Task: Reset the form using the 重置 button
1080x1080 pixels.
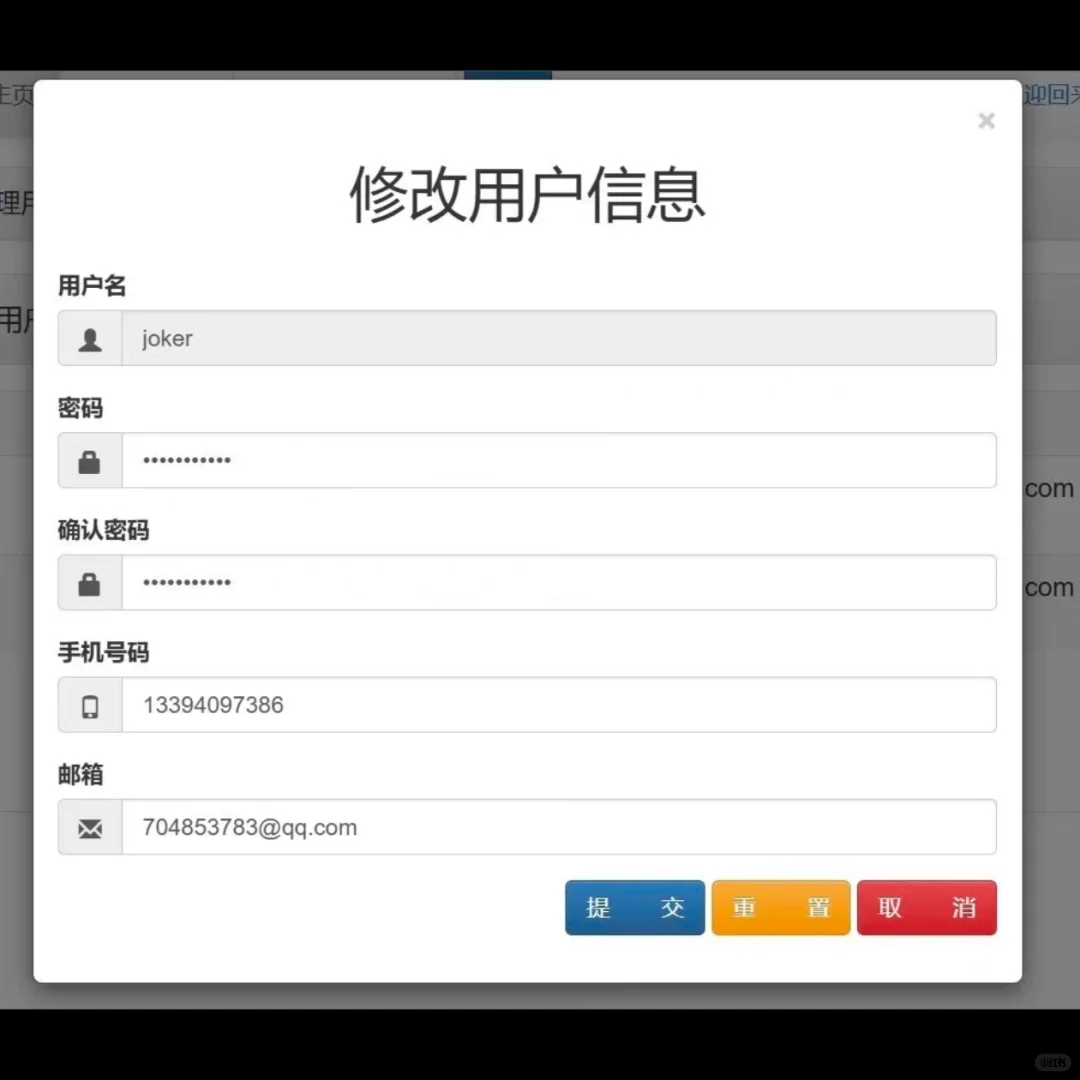Action: [x=780, y=907]
